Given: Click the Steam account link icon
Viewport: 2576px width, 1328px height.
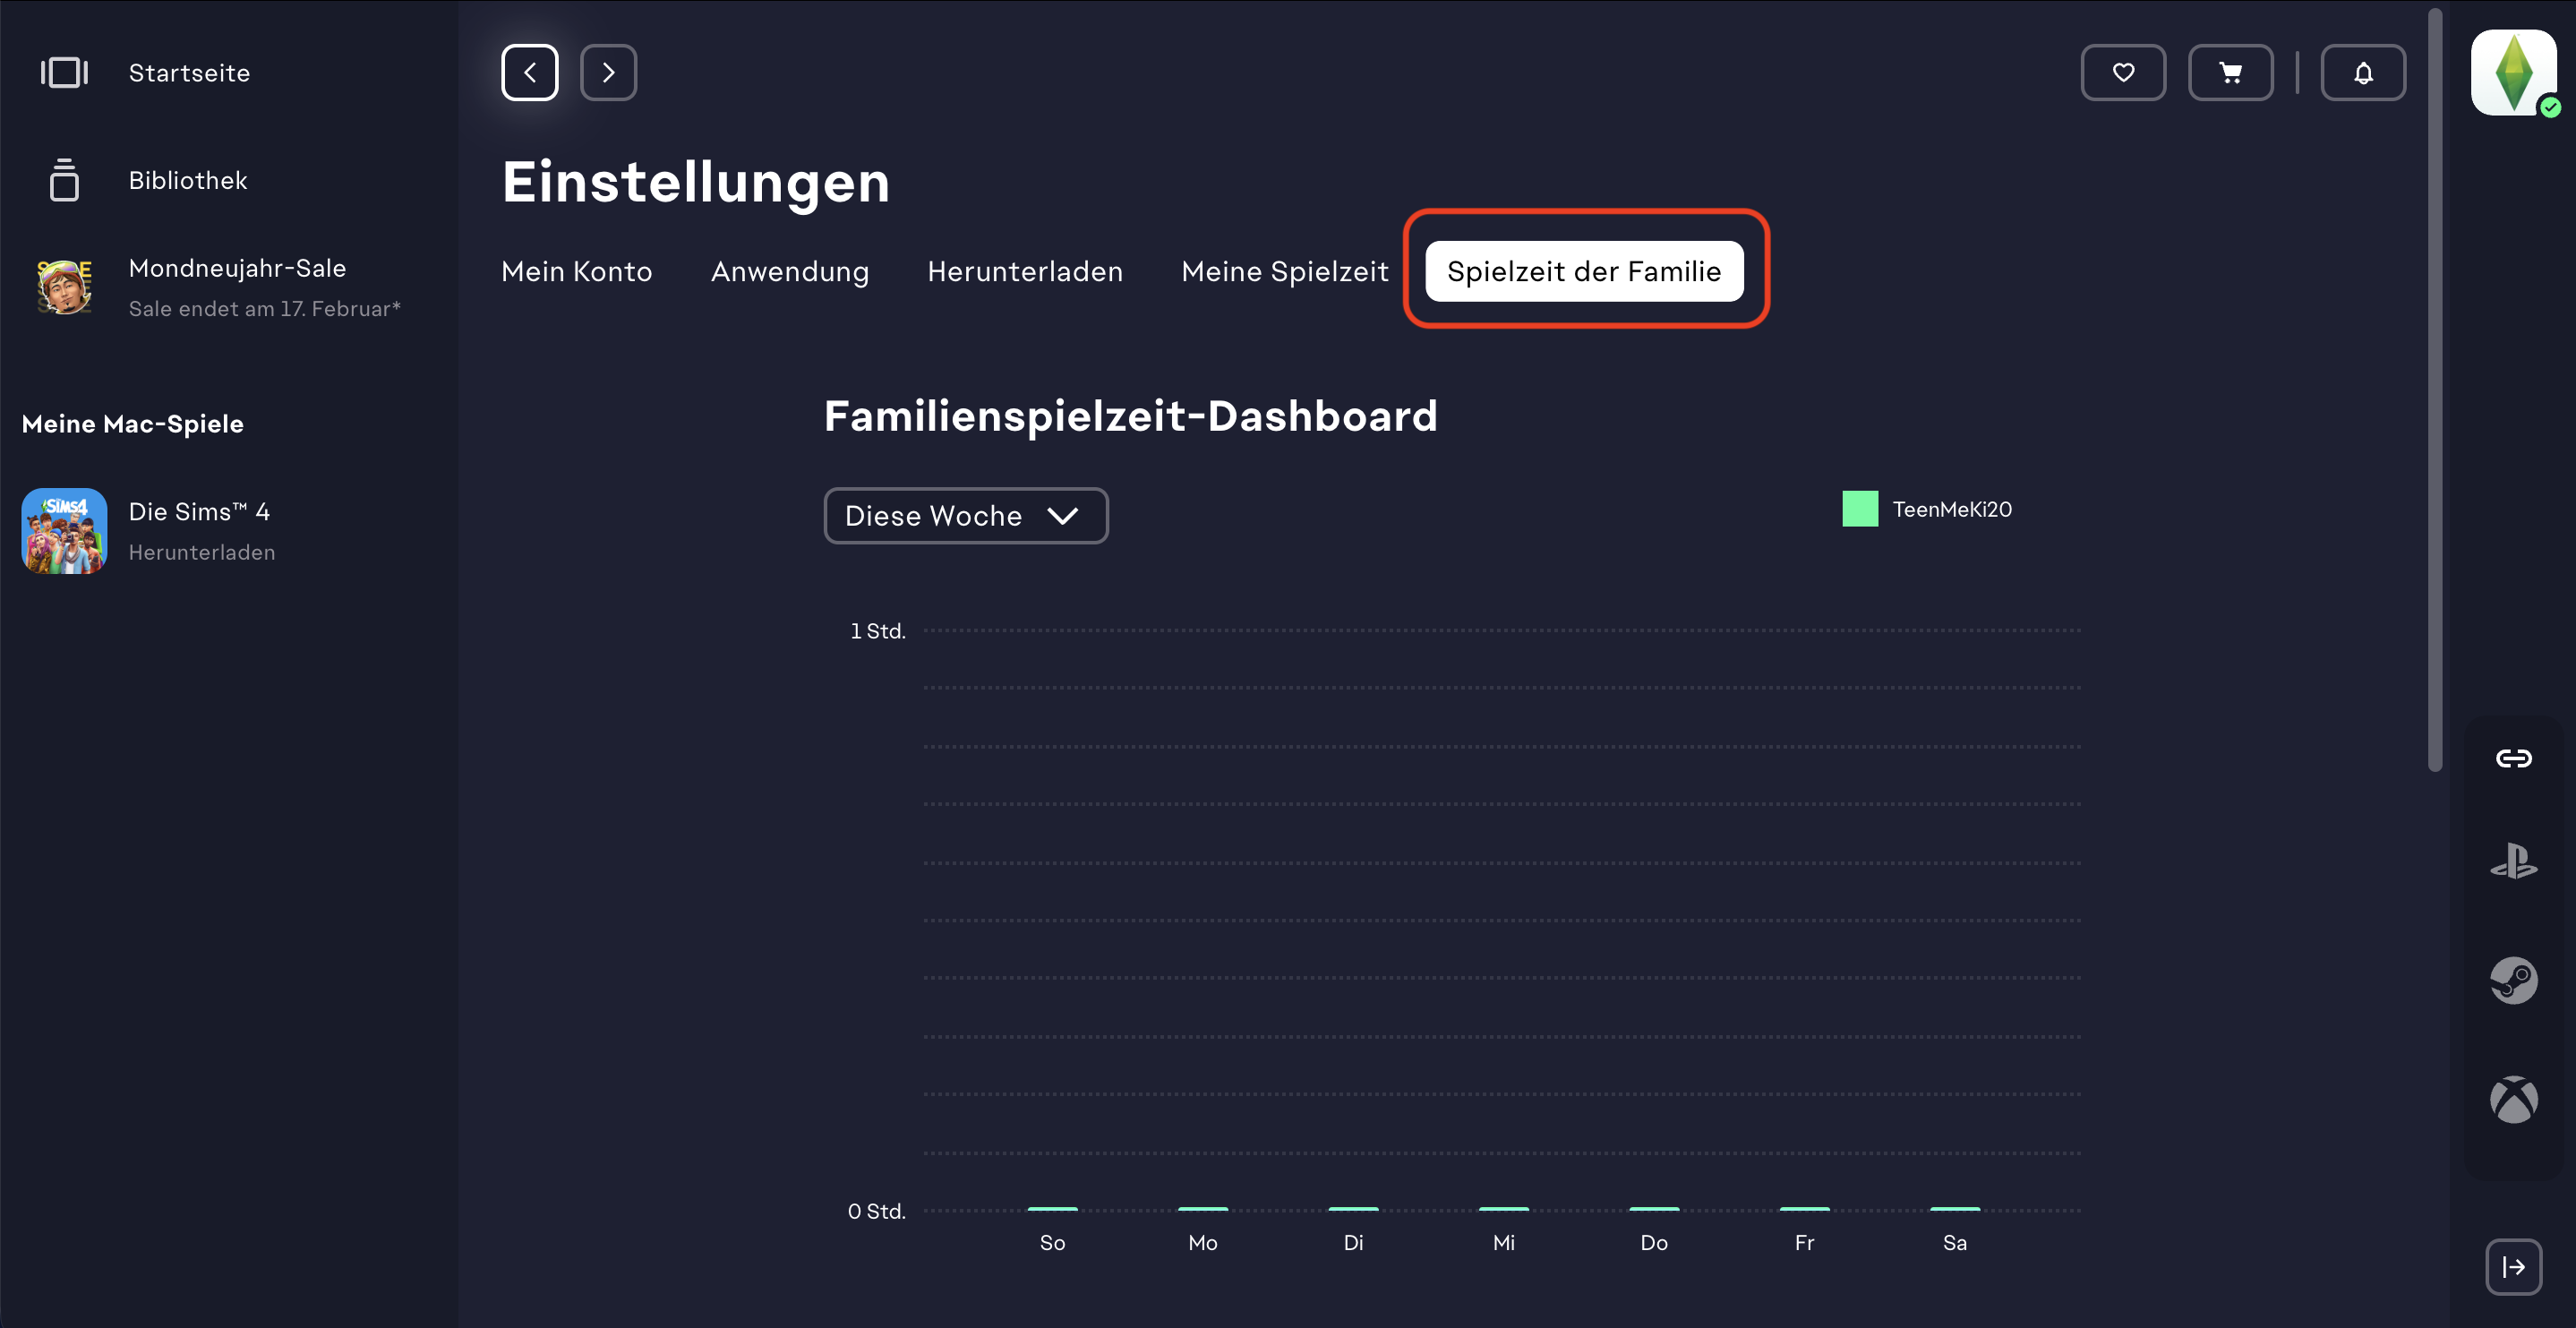Looking at the screenshot, I should (x=2513, y=980).
